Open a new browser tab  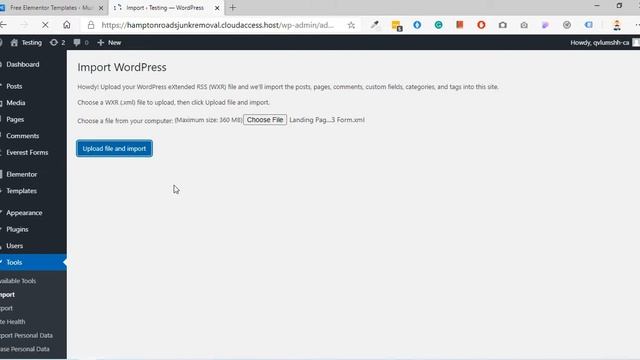(233, 7)
